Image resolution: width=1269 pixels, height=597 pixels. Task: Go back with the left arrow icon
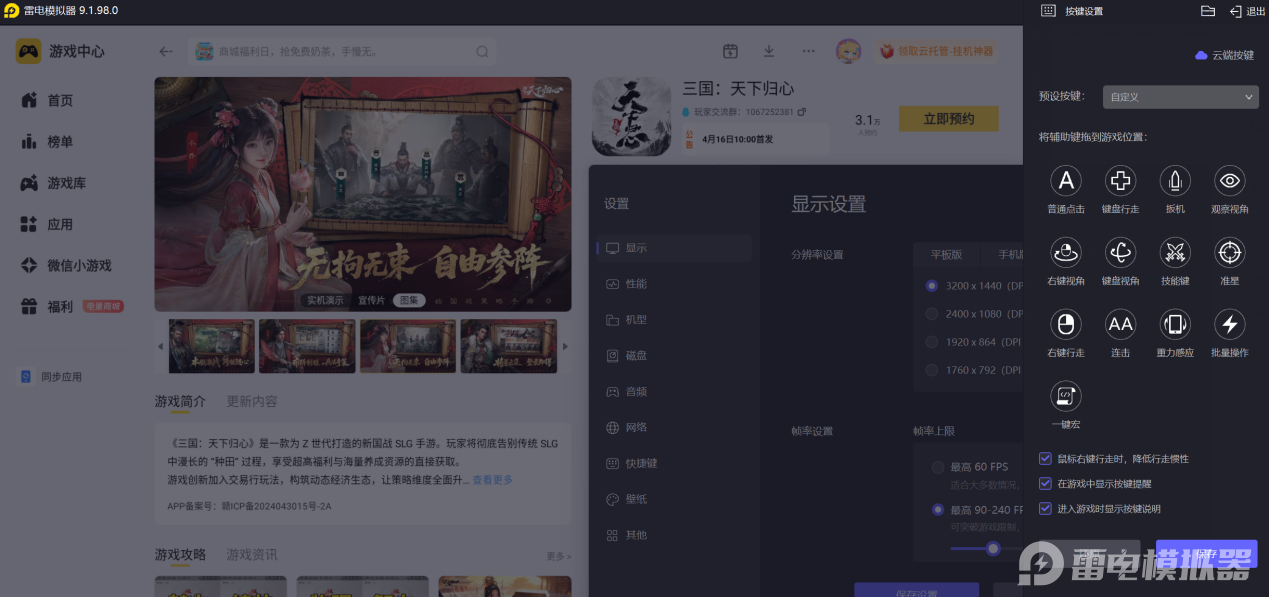tap(166, 52)
